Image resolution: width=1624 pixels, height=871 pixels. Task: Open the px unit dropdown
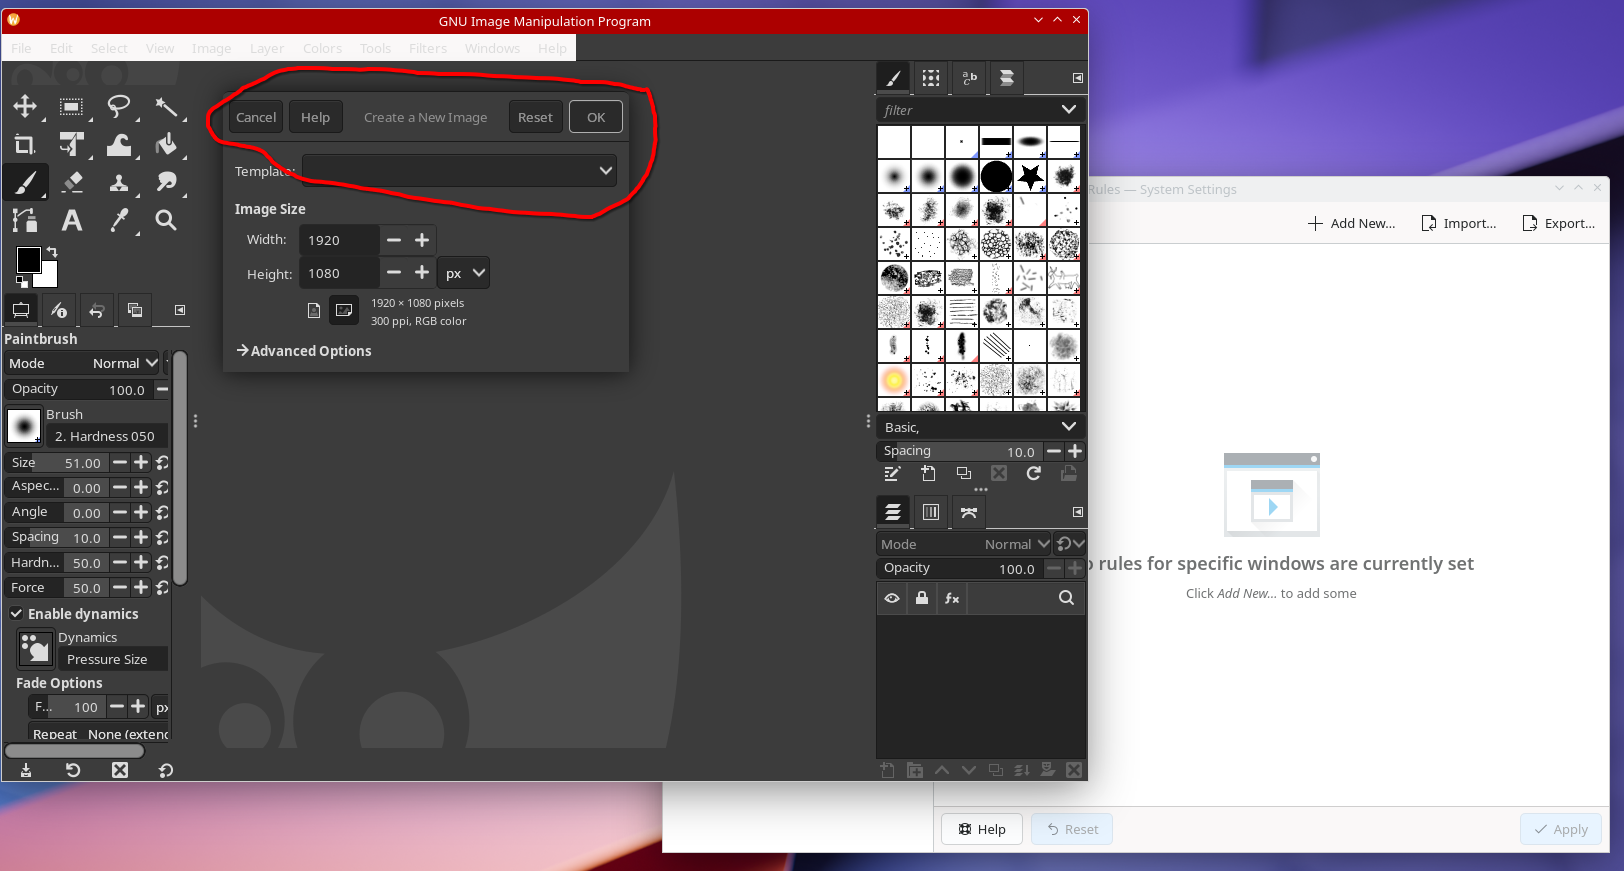click(464, 273)
